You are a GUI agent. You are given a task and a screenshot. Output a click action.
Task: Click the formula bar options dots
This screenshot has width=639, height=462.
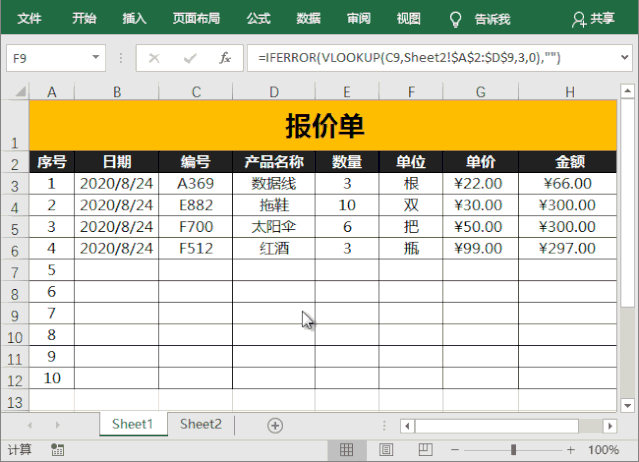[121, 58]
